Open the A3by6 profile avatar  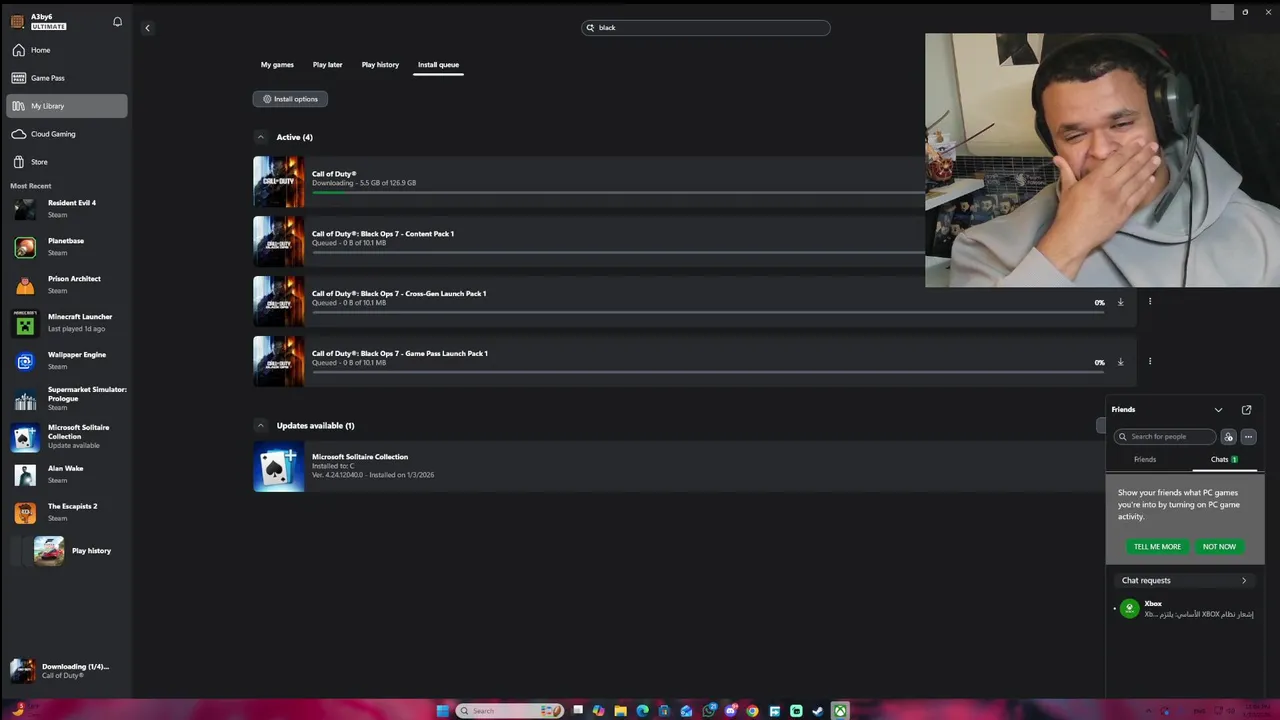click(17, 22)
